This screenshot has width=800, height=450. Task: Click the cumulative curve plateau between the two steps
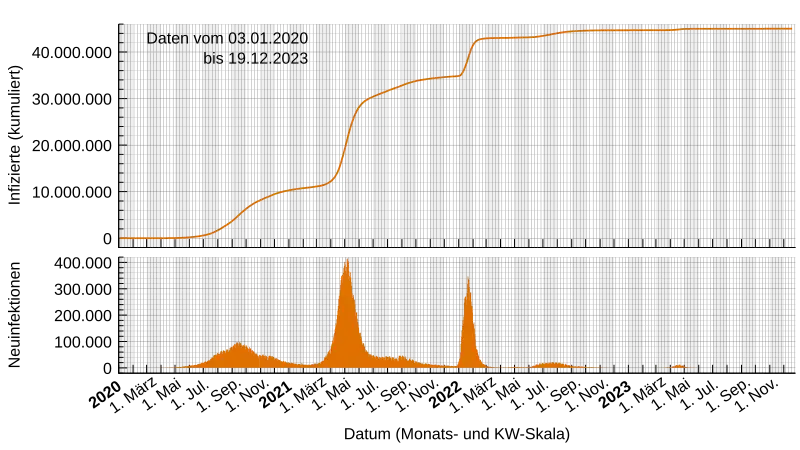coord(420,80)
